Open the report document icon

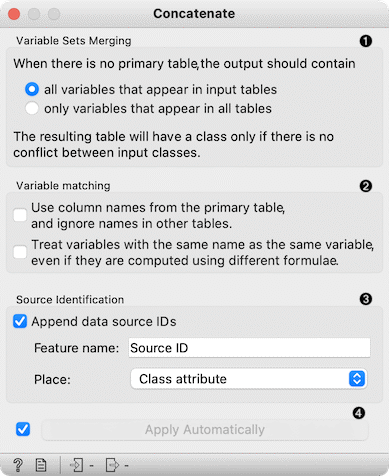click(x=41, y=465)
